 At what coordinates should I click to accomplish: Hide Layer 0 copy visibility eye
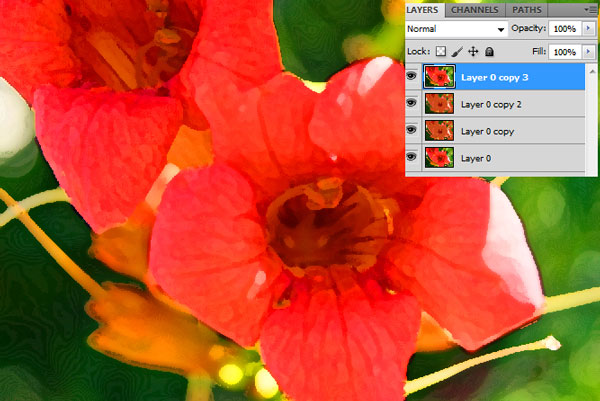point(411,130)
